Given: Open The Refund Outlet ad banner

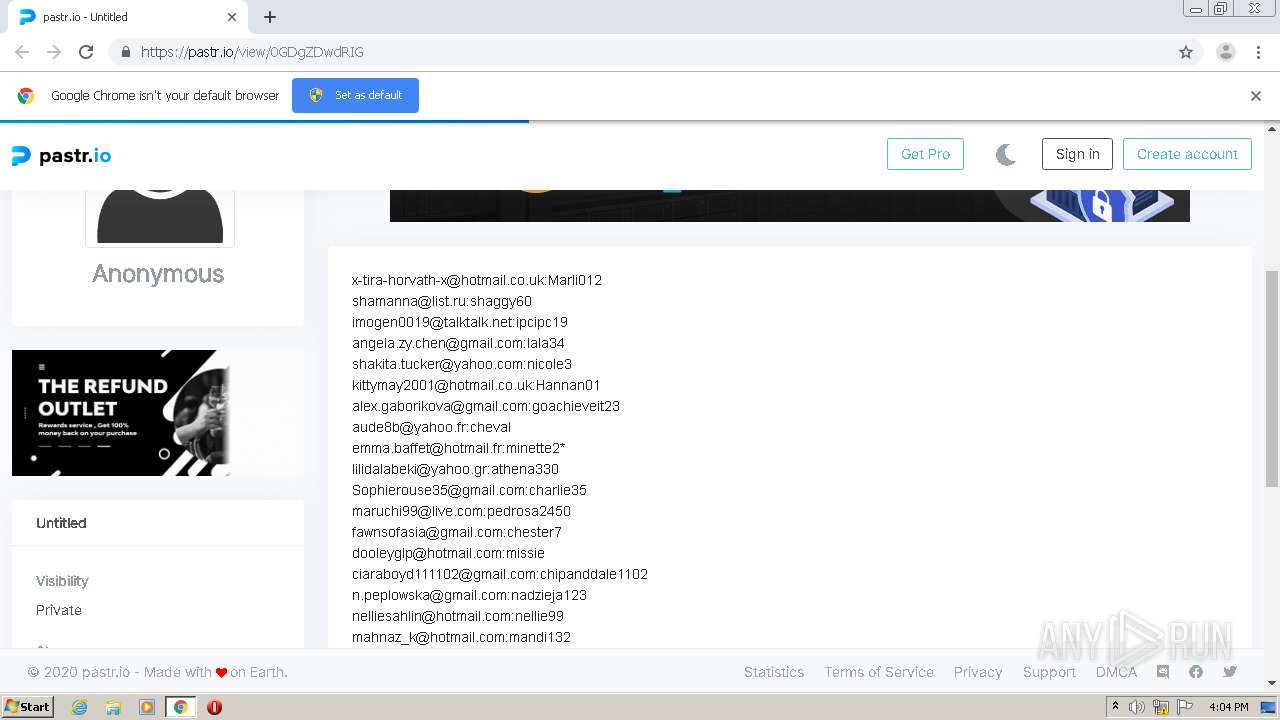Looking at the screenshot, I should pos(121,413).
